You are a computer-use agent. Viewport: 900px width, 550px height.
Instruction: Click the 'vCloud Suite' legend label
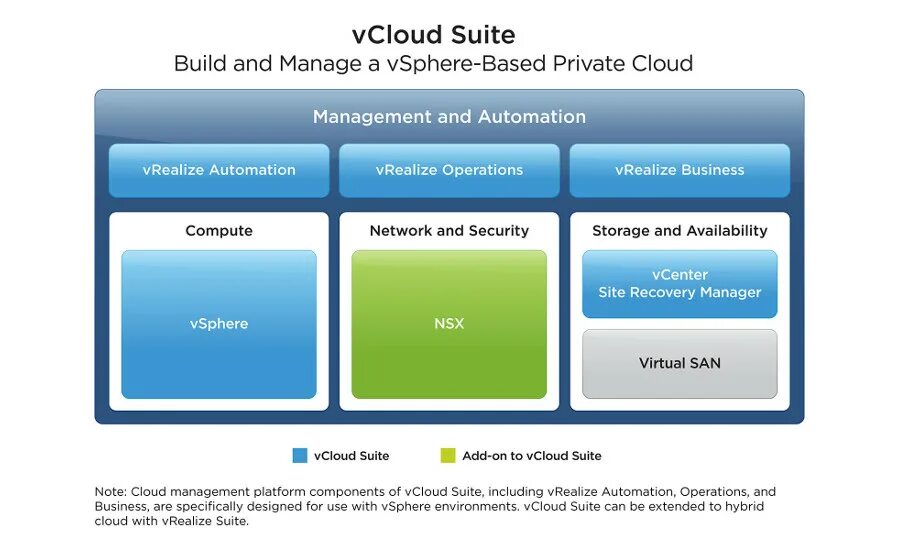click(x=351, y=456)
